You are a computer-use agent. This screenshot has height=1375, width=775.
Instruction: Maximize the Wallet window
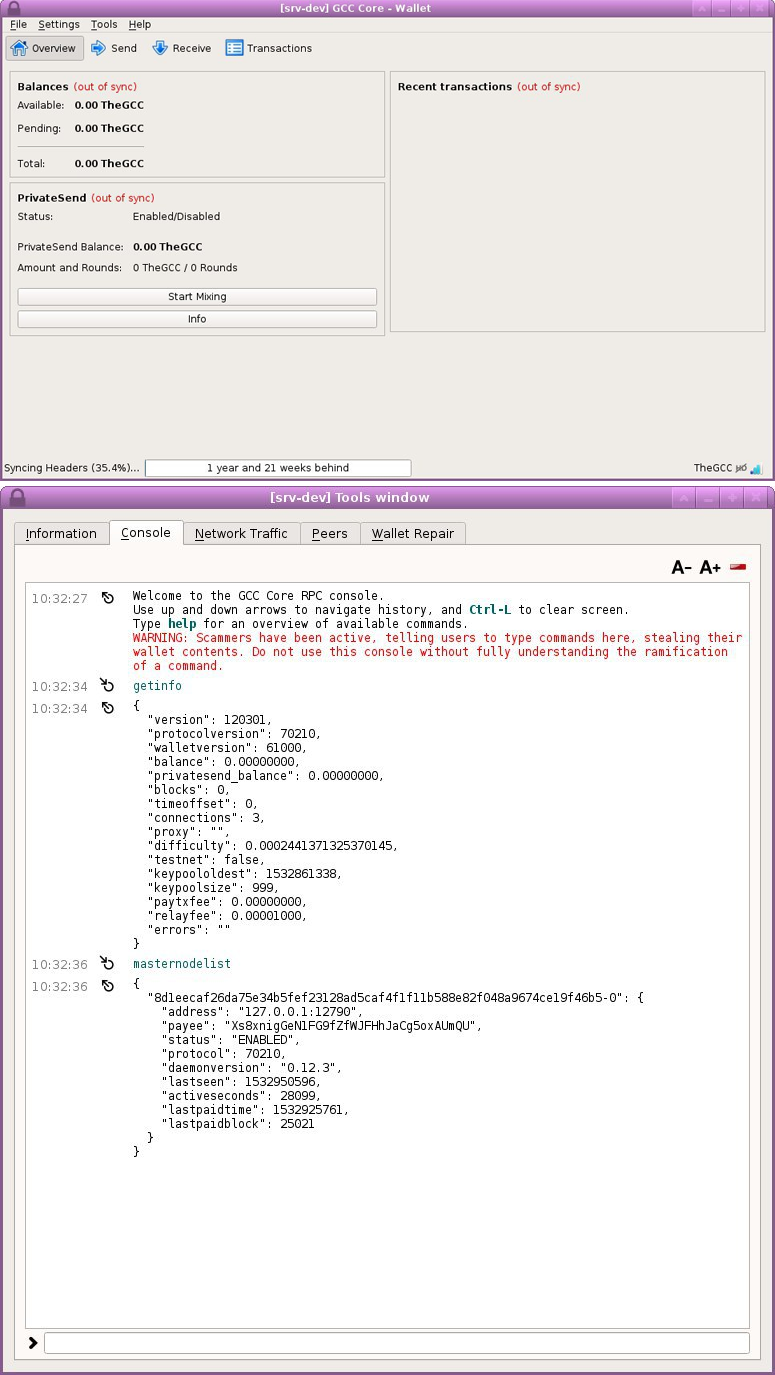click(x=741, y=8)
